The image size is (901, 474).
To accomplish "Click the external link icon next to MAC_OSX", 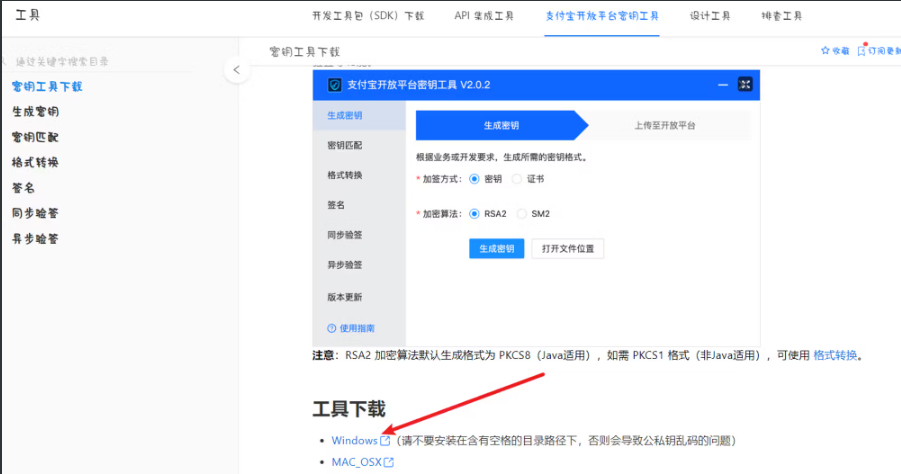I will point(389,462).
